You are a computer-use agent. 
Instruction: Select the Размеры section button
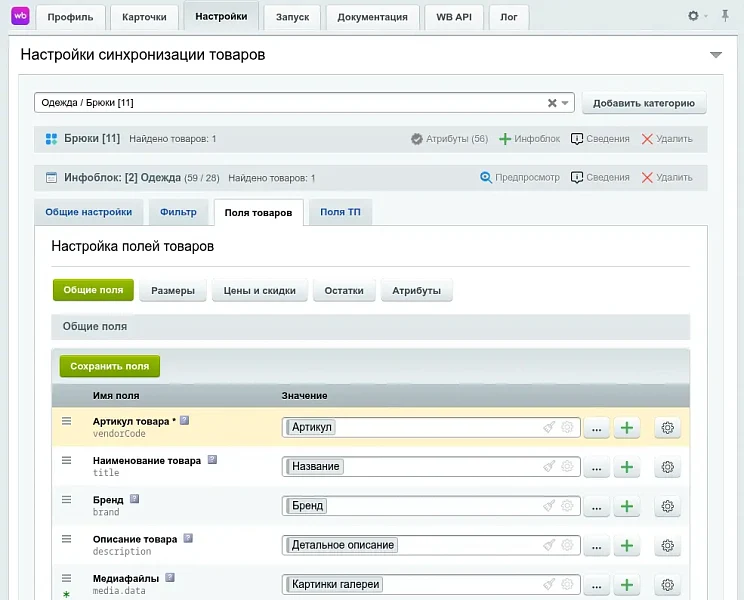click(x=173, y=290)
